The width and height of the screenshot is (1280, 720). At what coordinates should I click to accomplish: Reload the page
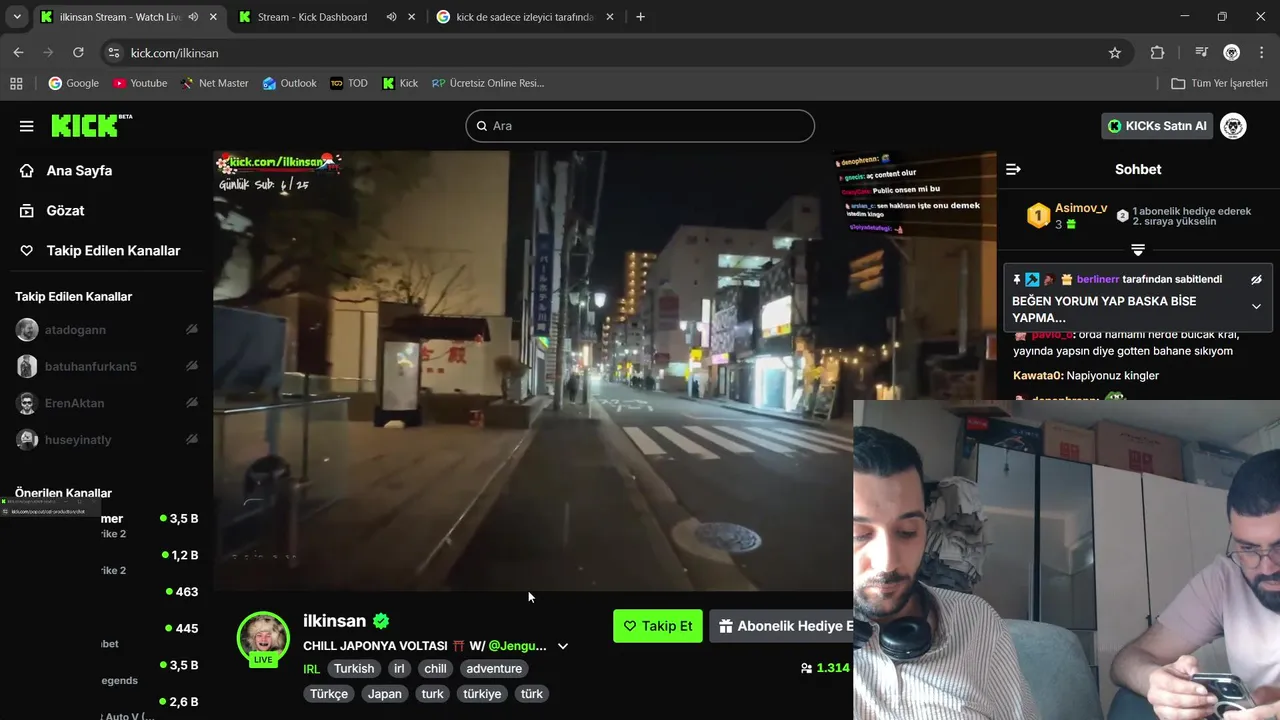[78, 53]
